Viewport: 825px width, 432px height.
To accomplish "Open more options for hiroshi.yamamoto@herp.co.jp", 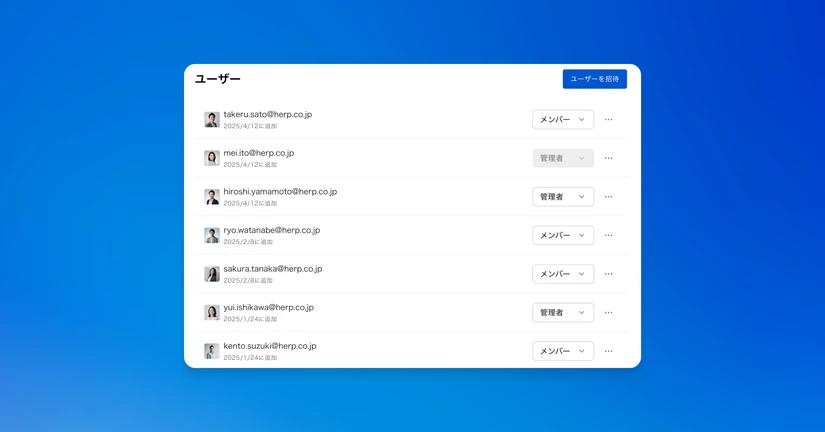I will coord(608,197).
